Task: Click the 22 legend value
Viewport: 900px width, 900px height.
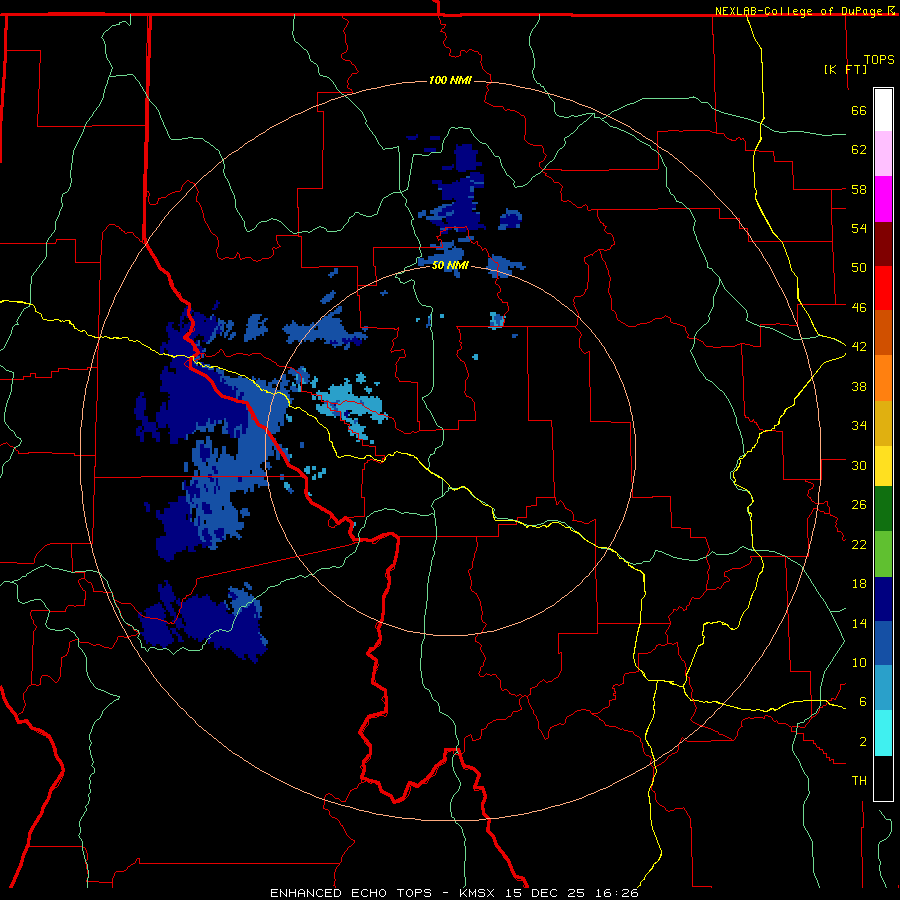Action: [859, 545]
